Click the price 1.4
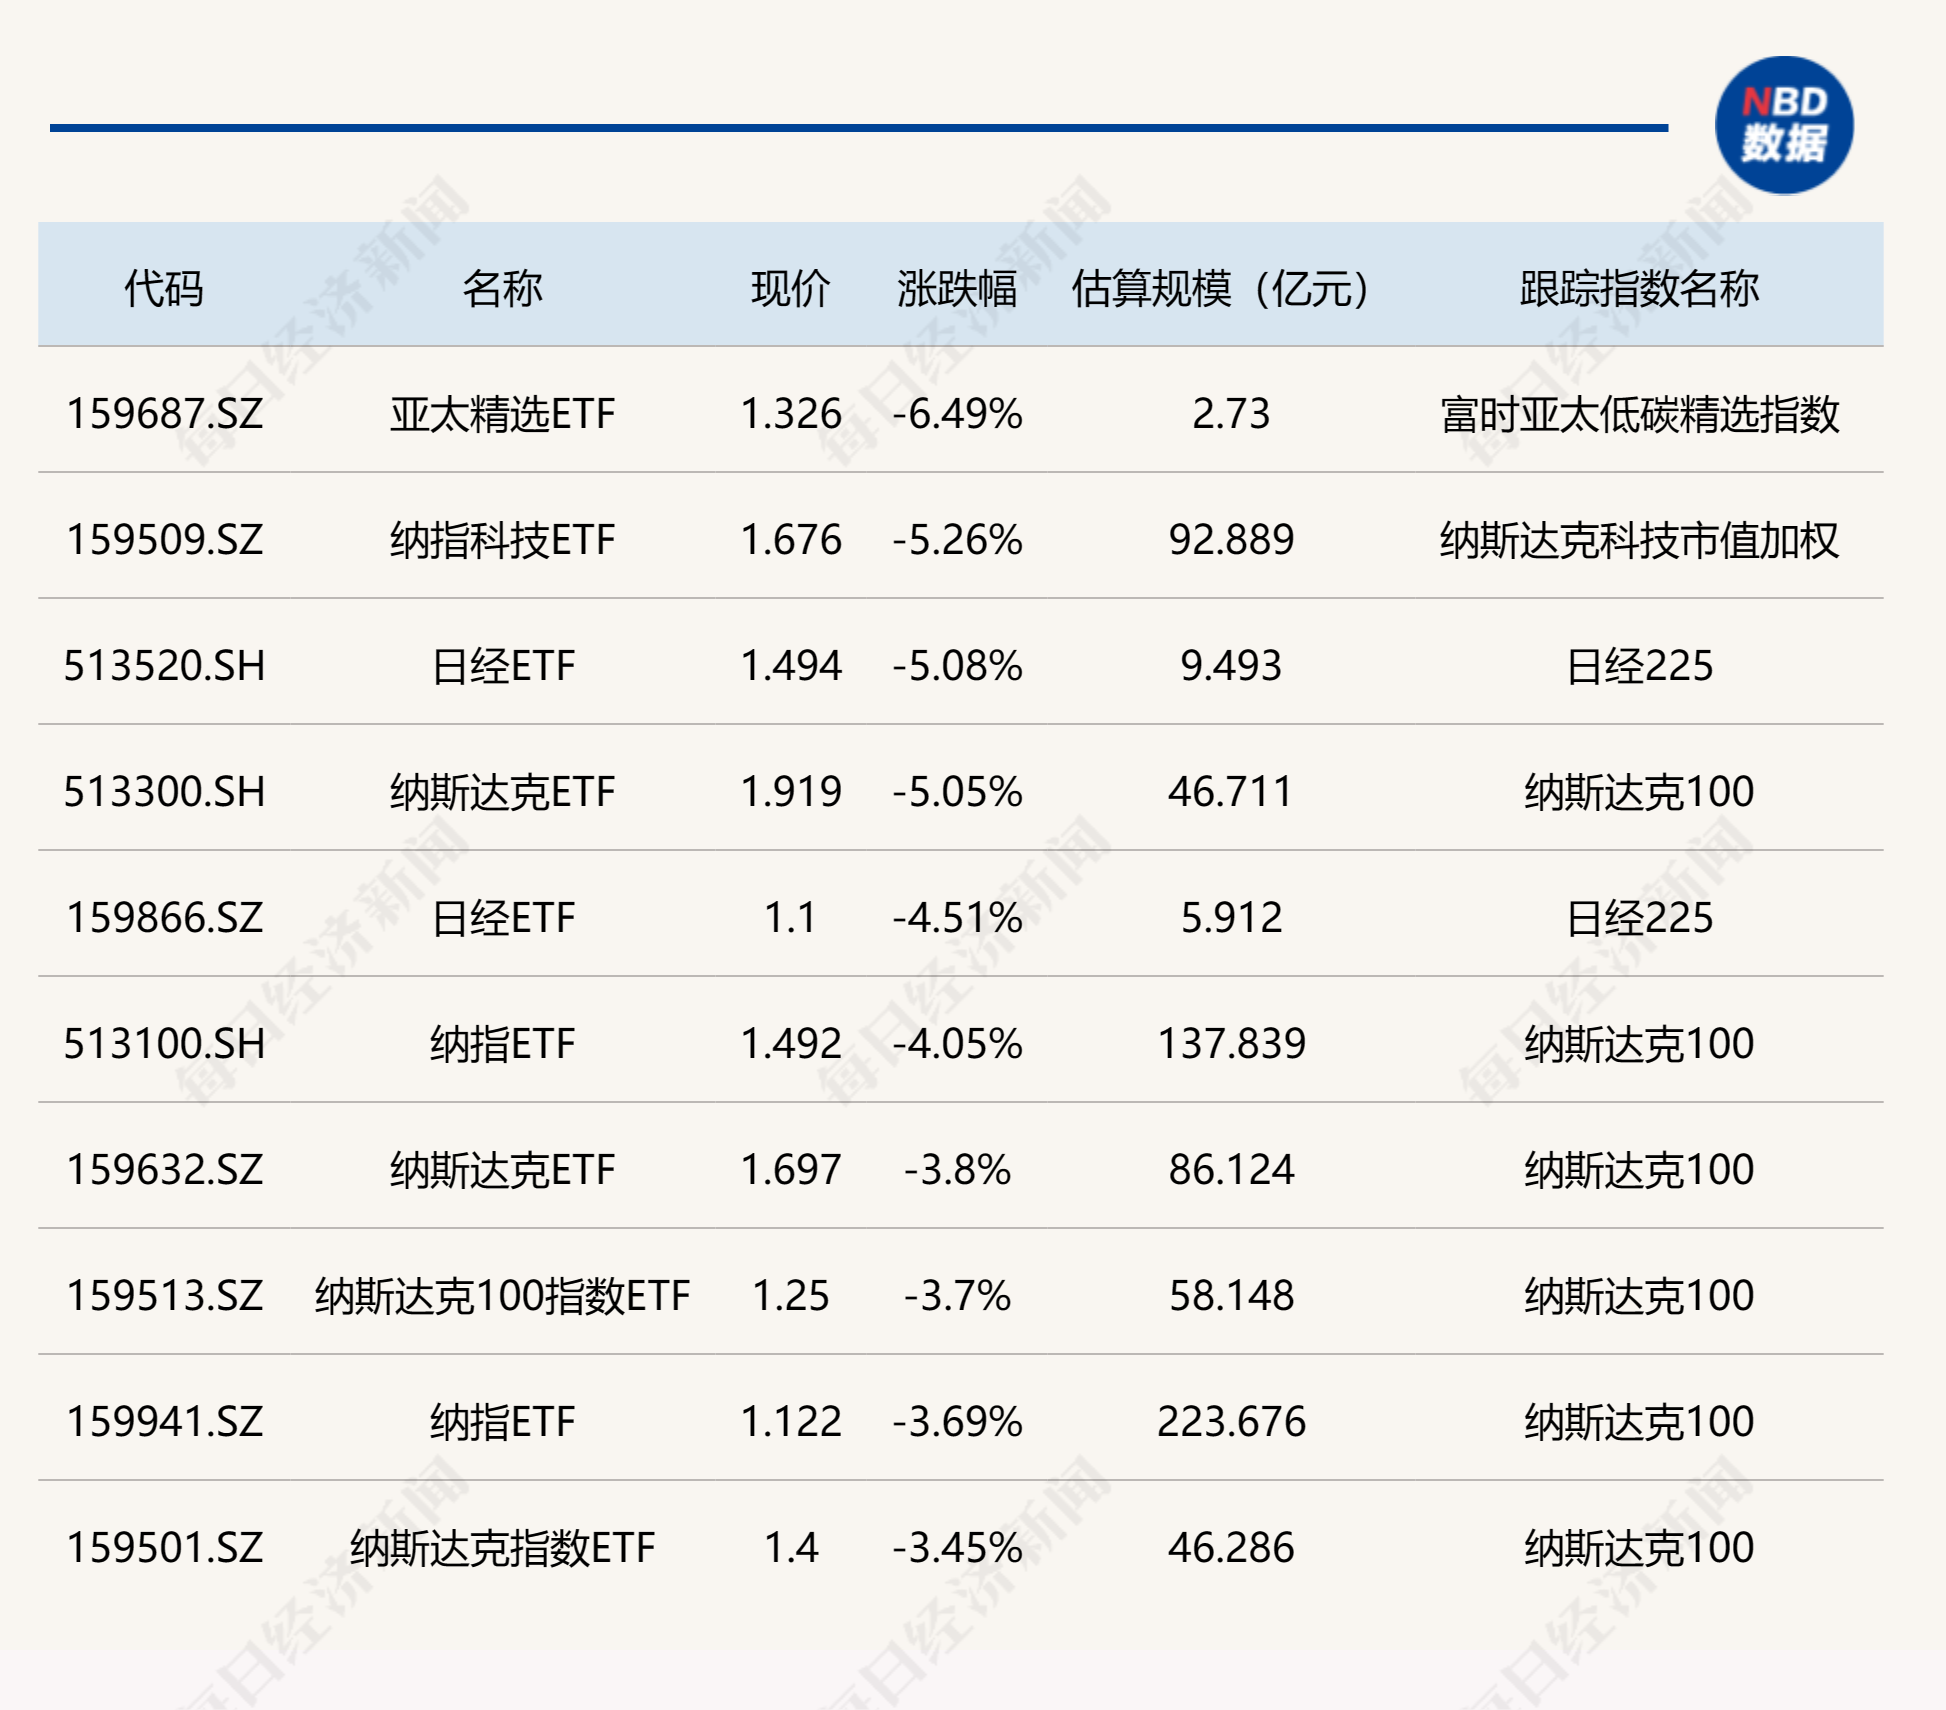The image size is (1946, 1710). (x=791, y=1548)
